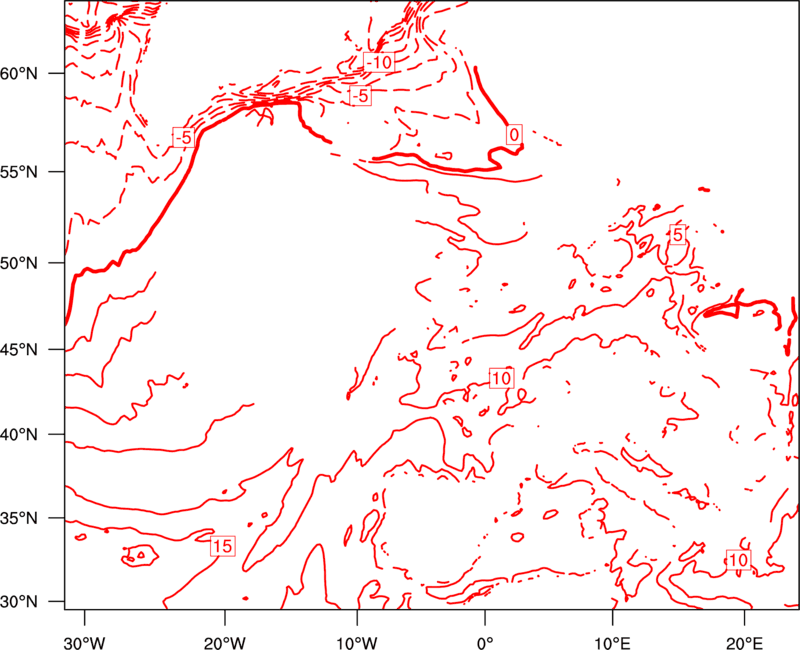This screenshot has height=650, width=800.
Task: Click the 40°N latitude axis label
Action: tap(19, 435)
